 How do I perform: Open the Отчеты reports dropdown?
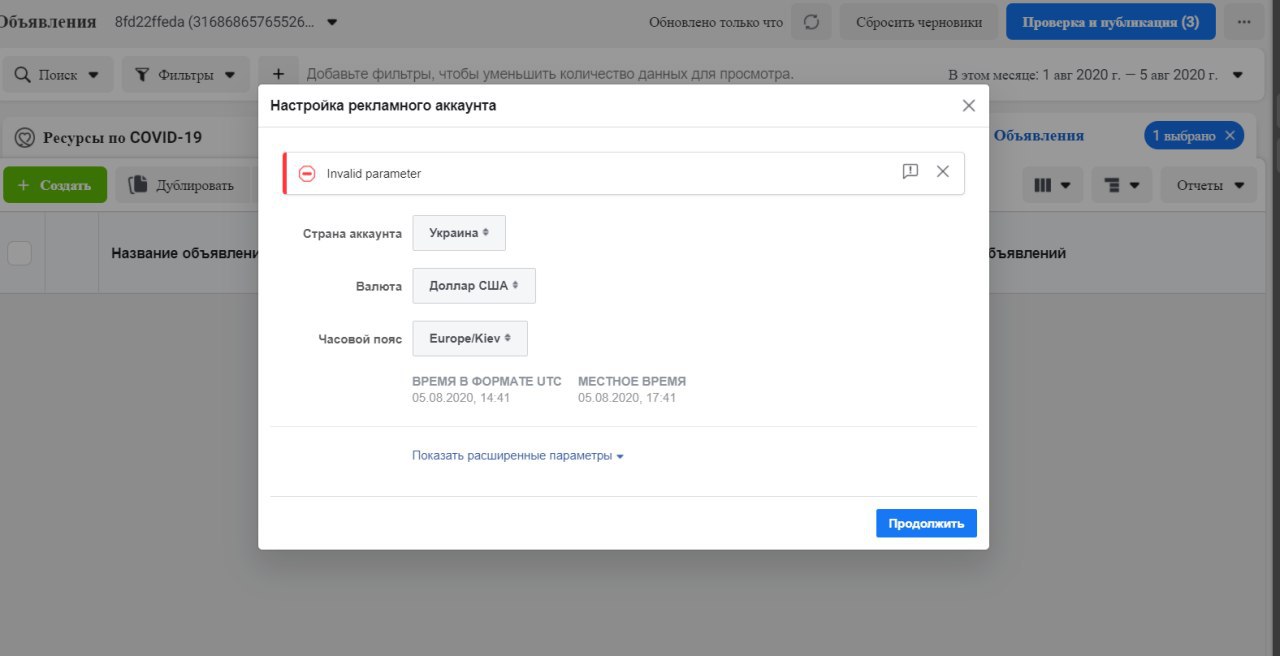(1209, 185)
